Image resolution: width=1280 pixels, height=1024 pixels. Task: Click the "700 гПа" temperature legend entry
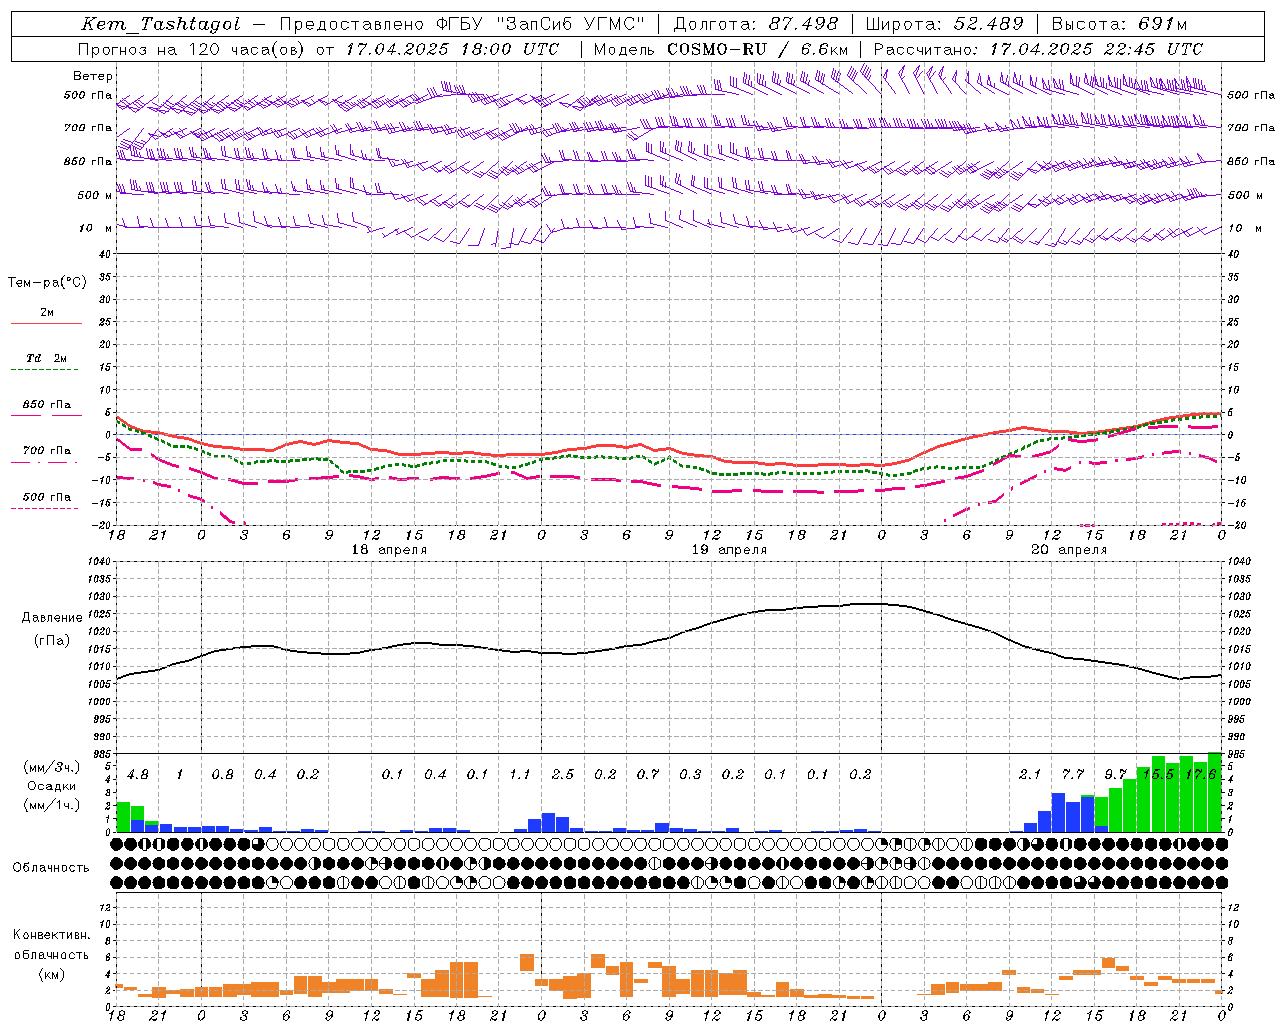[x=47, y=451]
